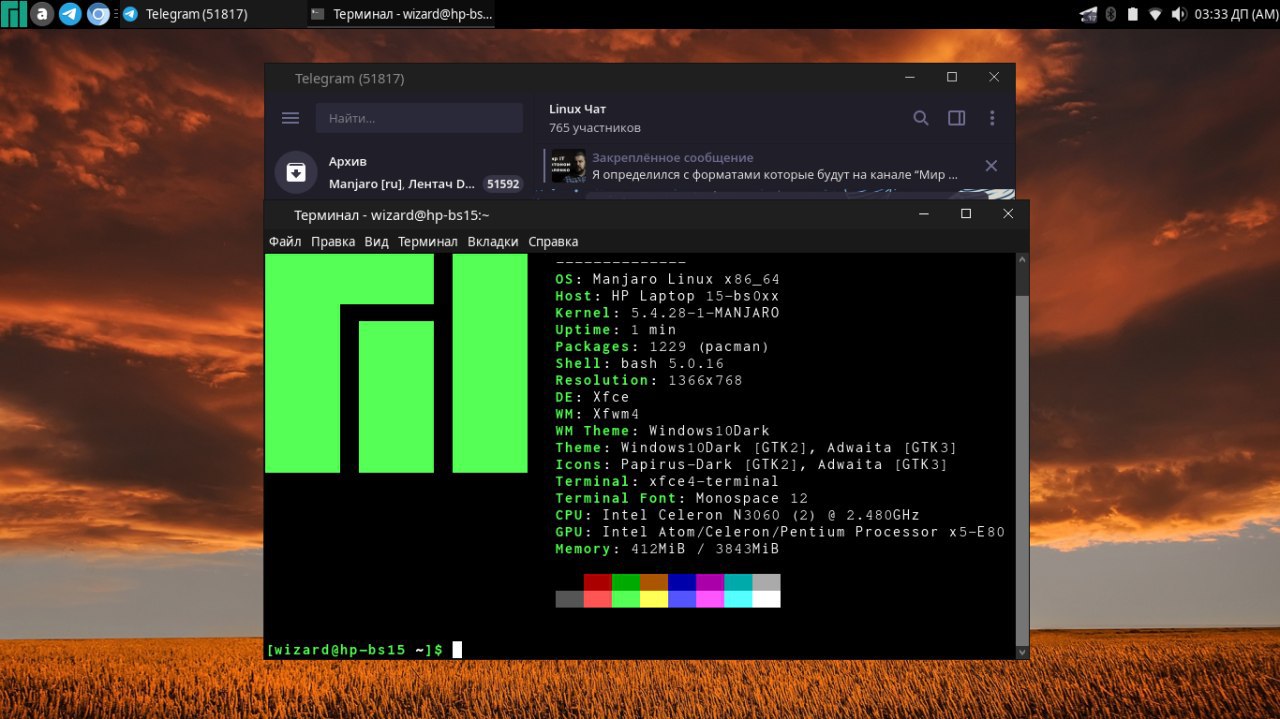Open the Вид menu in terminal
This screenshot has width=1280, height=719.
click(376, 241)
